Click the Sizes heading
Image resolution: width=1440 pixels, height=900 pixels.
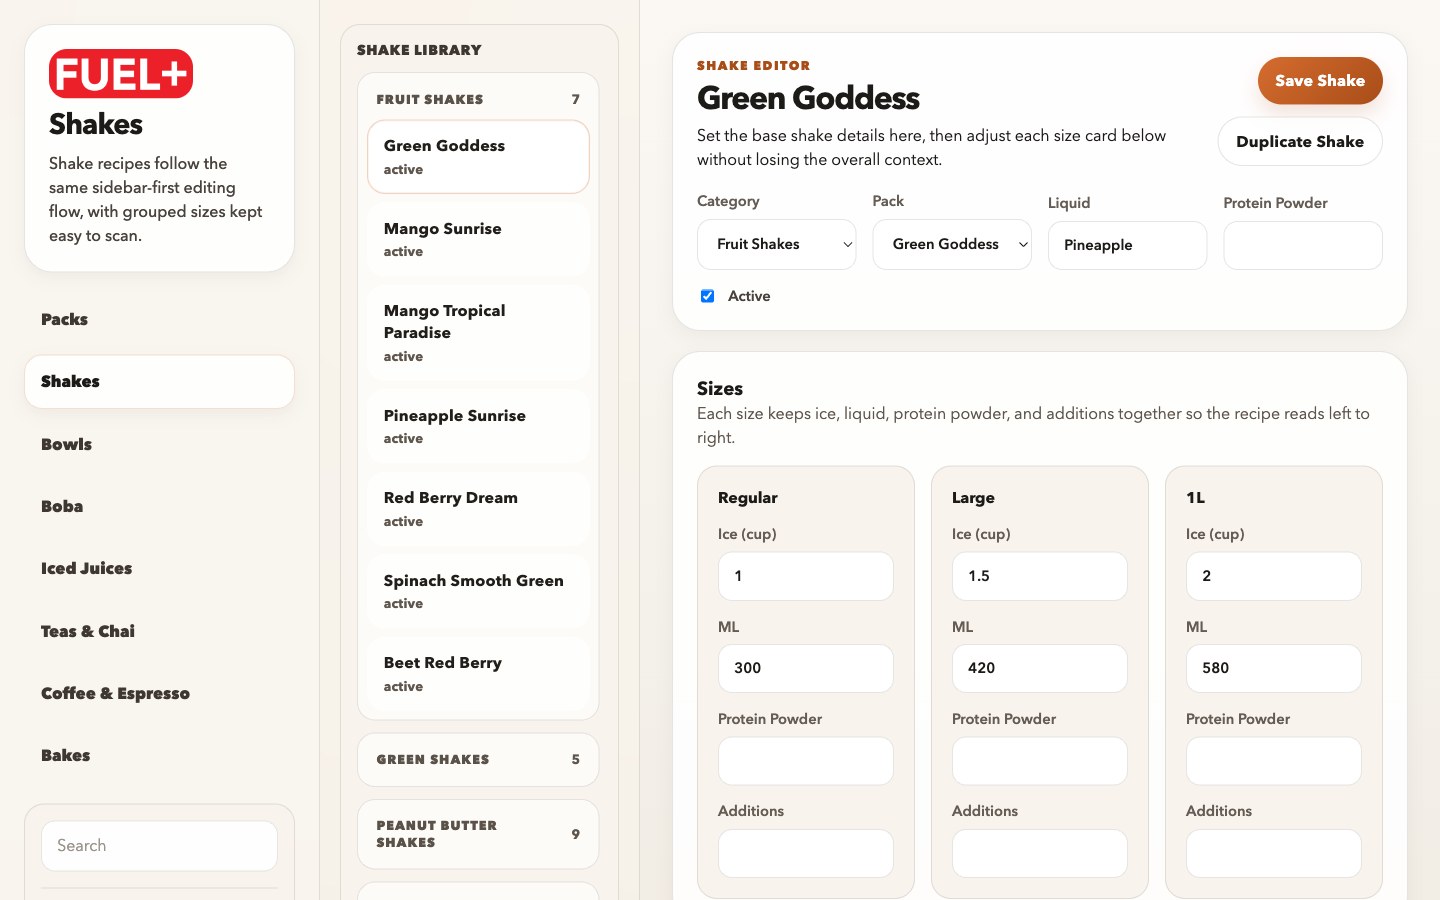(x=720, y=388)
